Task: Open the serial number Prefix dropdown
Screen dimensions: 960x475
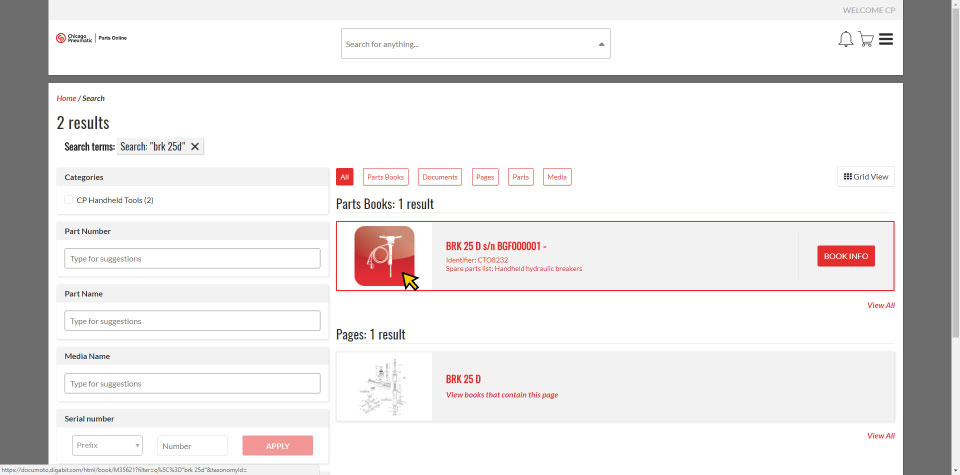Action: coord(107,446)
